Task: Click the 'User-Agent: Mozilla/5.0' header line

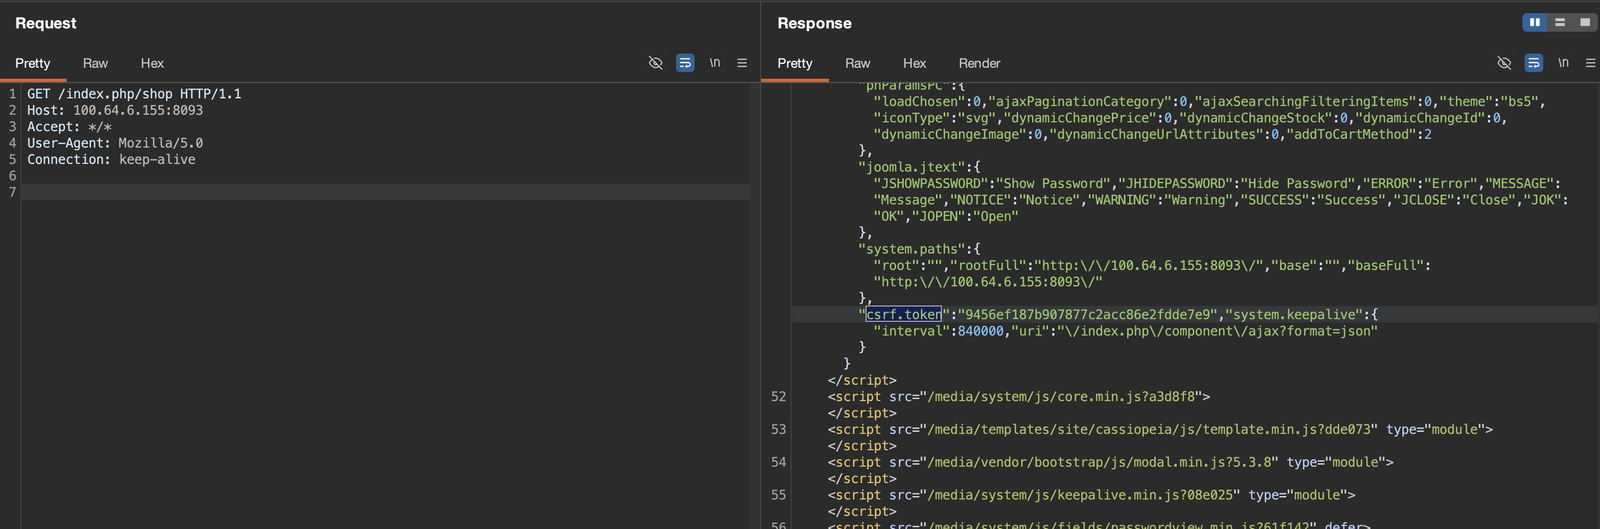Action: tap(115, 143)
